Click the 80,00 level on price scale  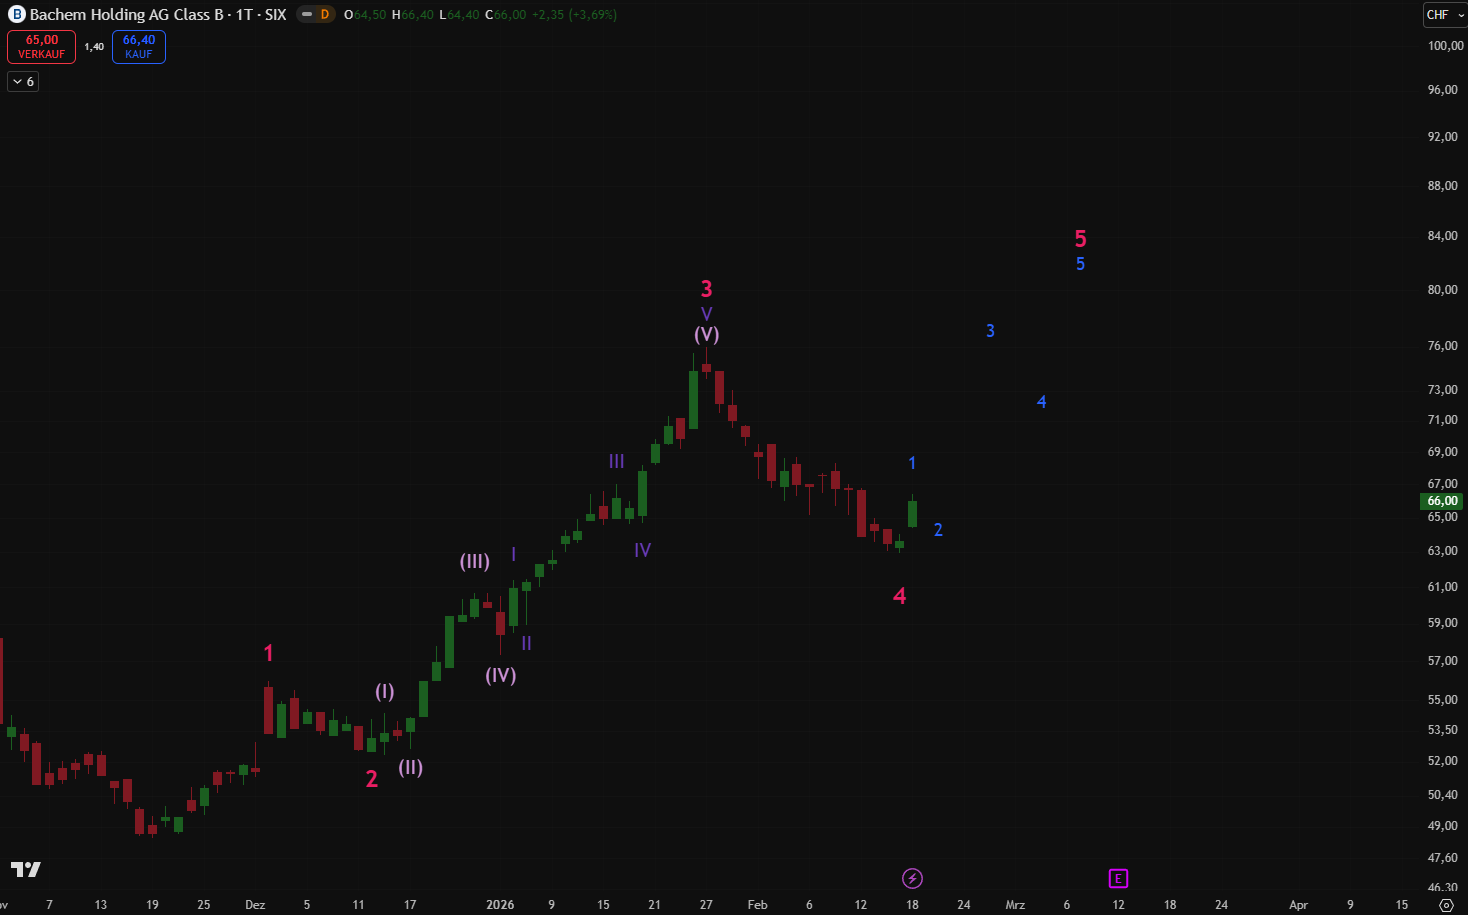click(1442, 290)
